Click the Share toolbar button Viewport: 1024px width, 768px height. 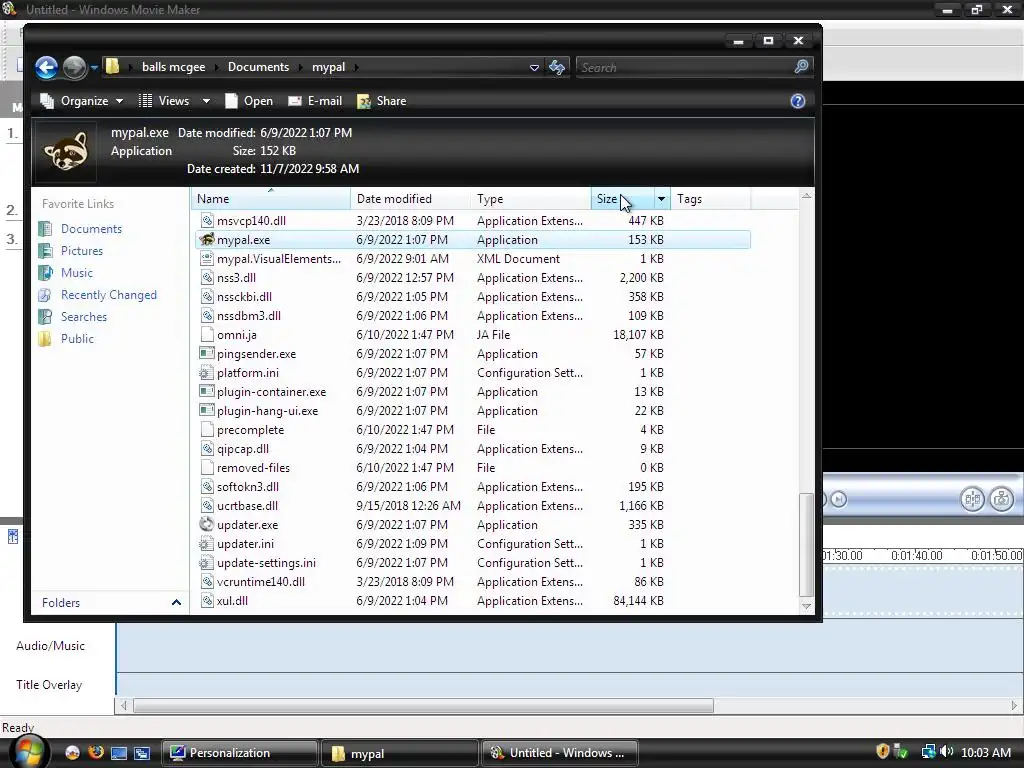click(x=382, y=101)
